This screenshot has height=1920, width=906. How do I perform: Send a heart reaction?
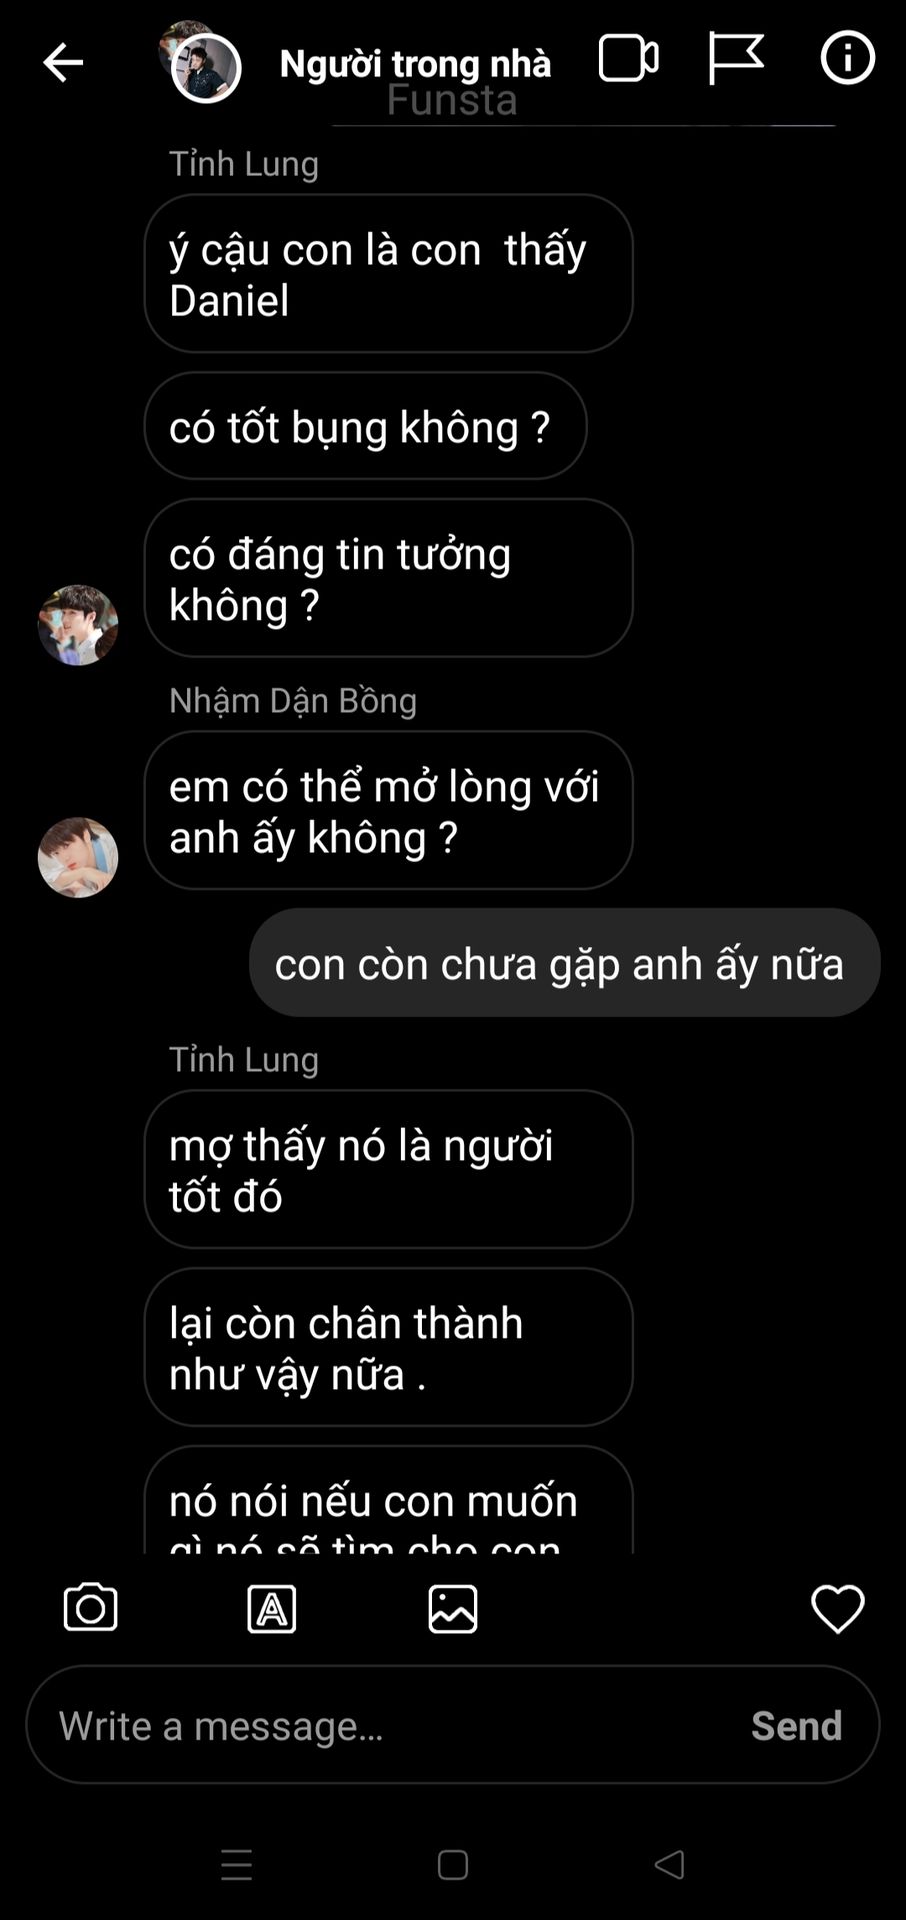(837, 1608)
